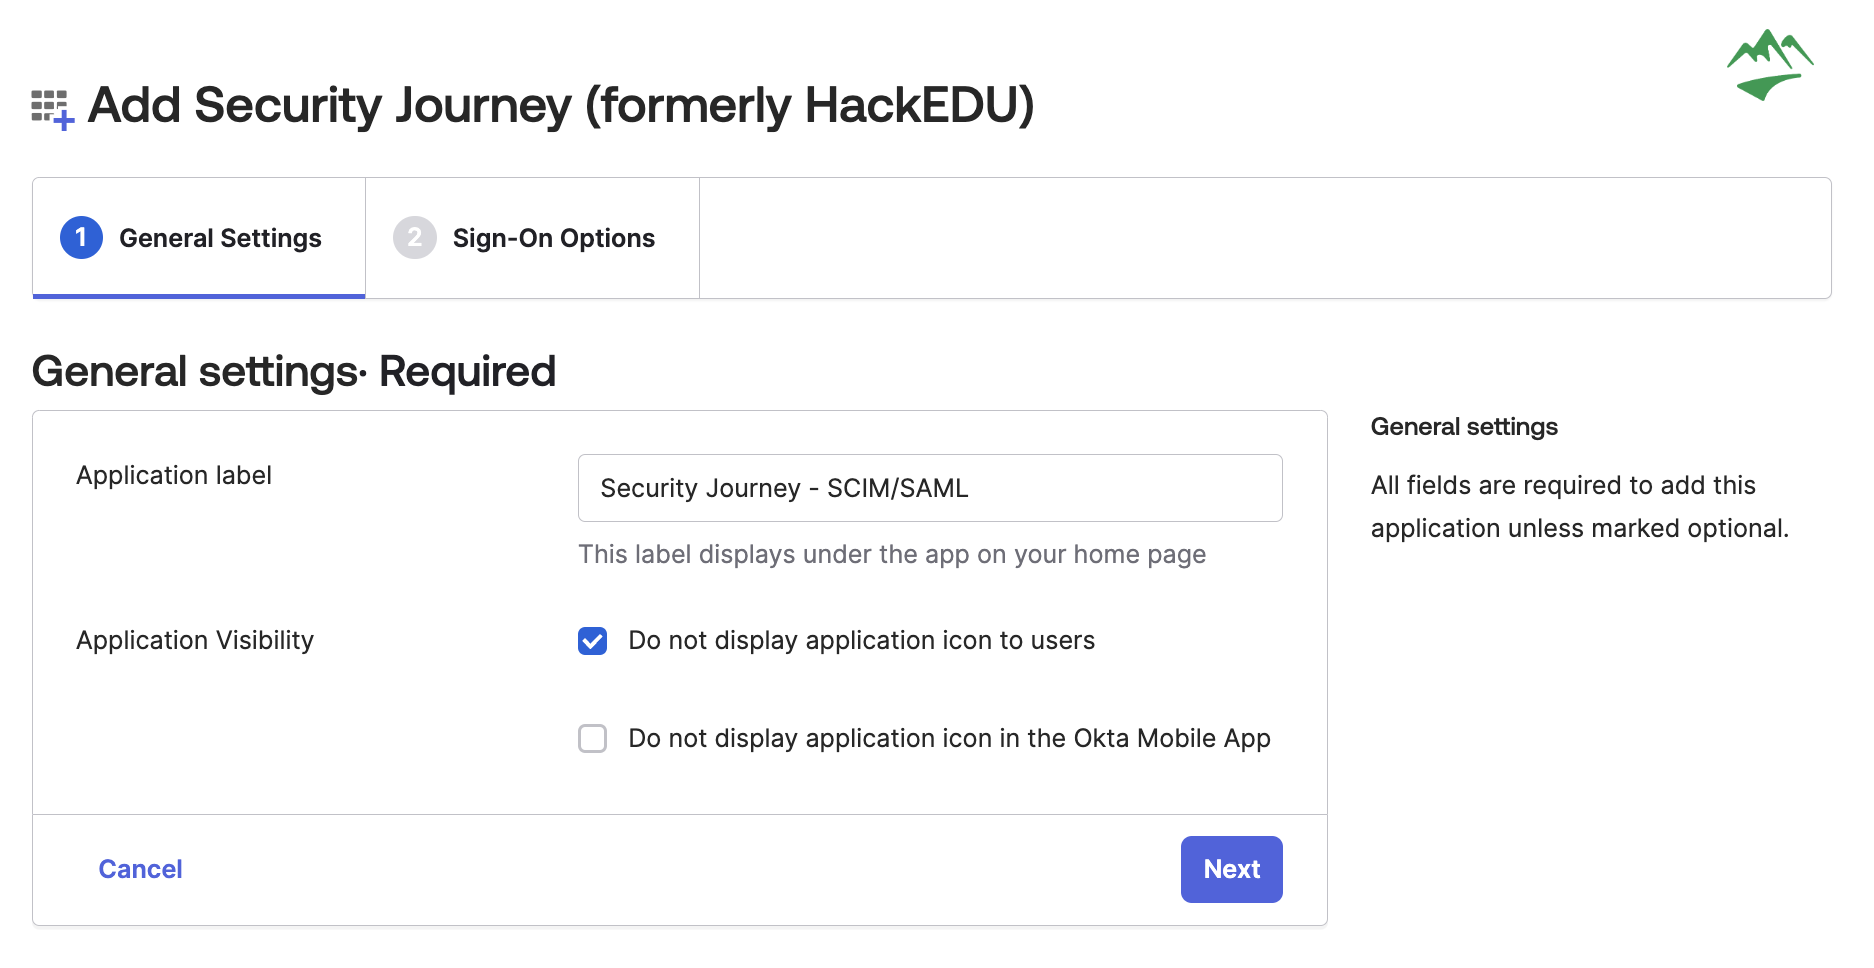Click the Application label field caption

pyautogui.click(x=174, y=475)
